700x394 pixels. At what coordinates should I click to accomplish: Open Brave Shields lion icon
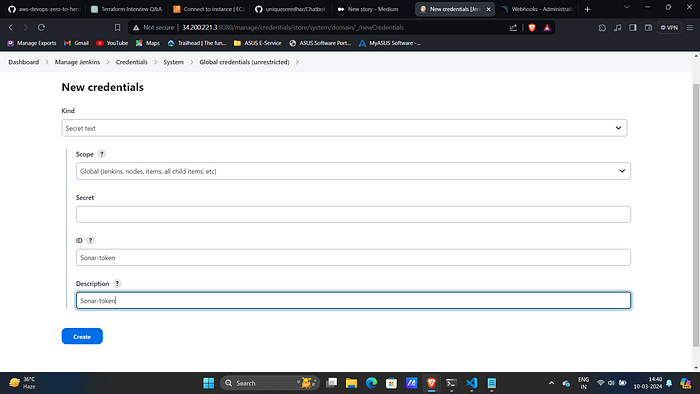tap(532, 28)
